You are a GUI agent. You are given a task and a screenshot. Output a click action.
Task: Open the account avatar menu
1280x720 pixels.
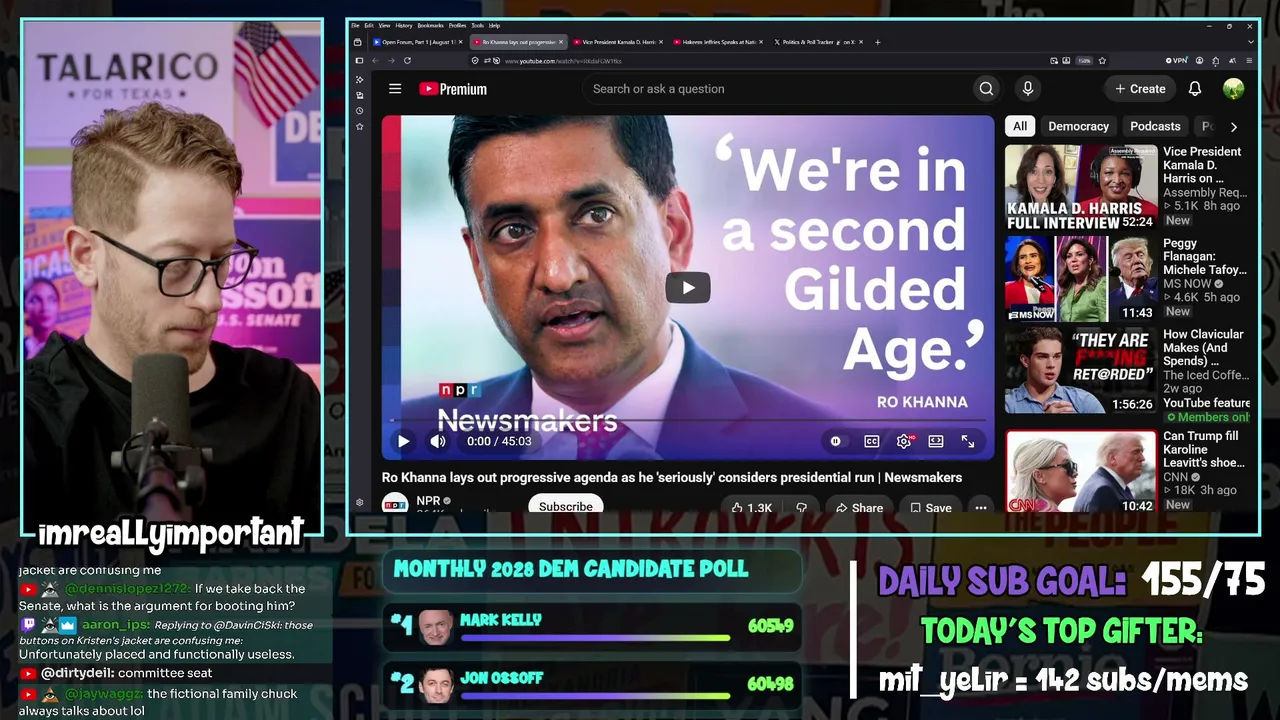point(1233,89)
